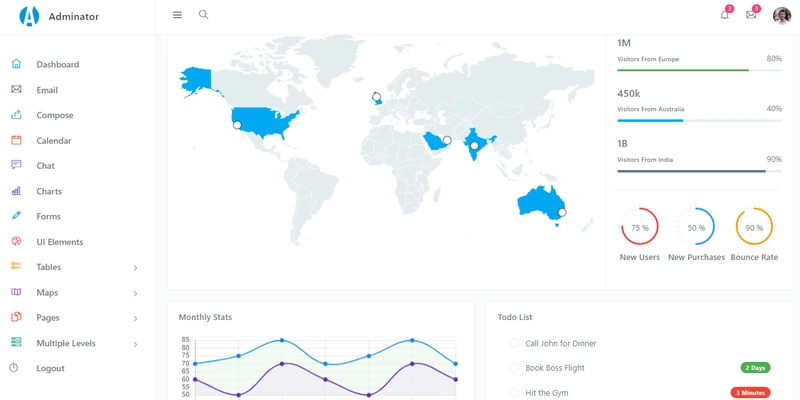The image size is (800, 400).
Task: Open the notifications bell icon
Action: click(725, 15)
